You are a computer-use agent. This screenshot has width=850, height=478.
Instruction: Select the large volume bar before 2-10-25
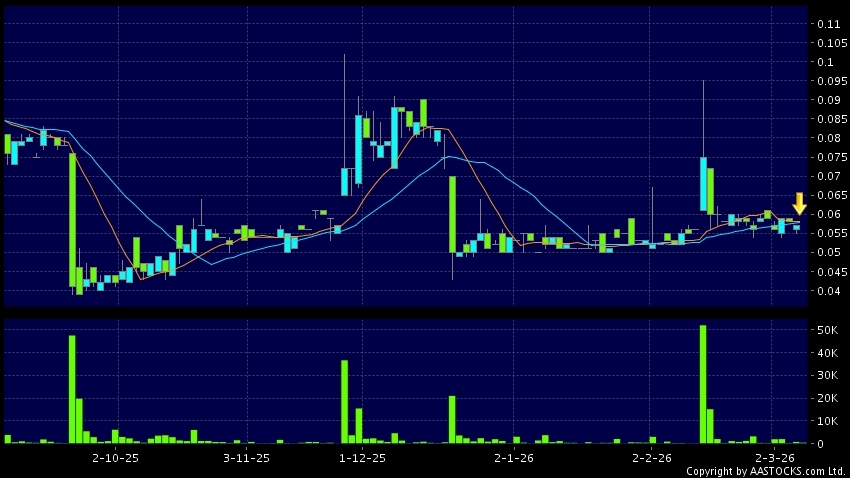72,390
